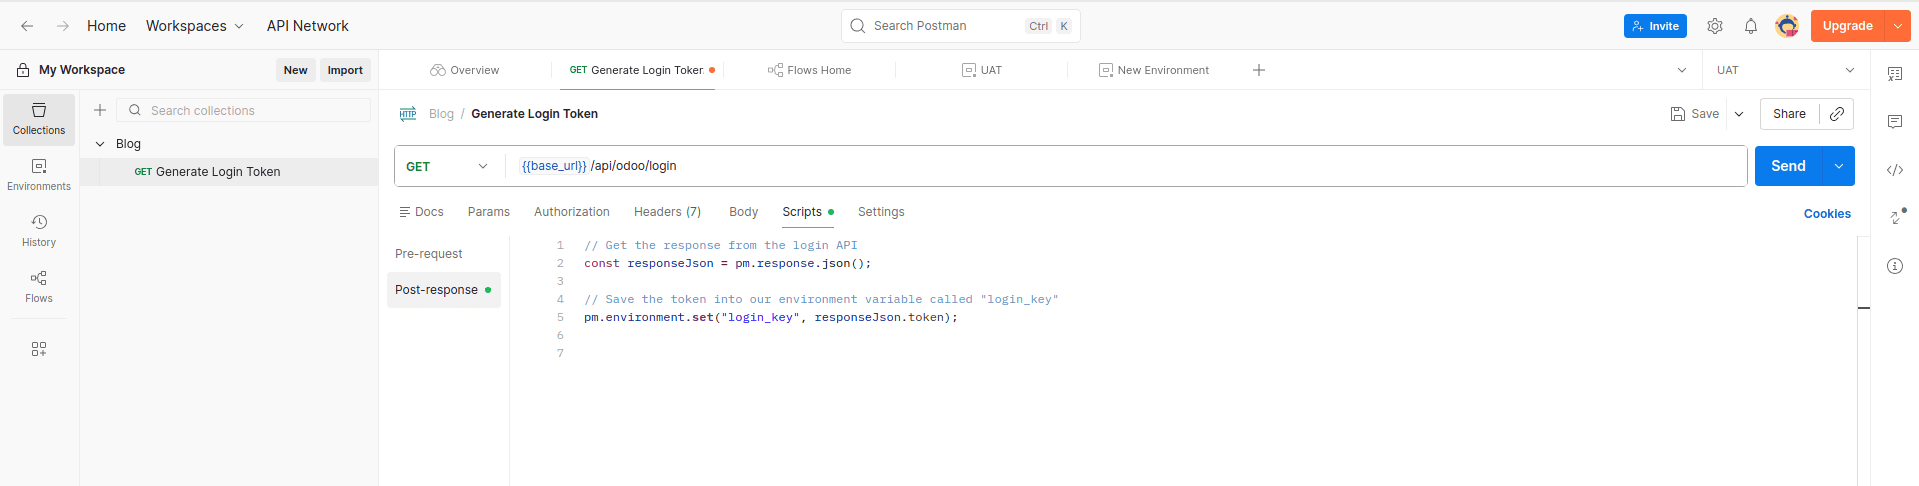Switch to the New Environment tab
This screenshot has height=486, width=1919.
tap(1154, 70)
